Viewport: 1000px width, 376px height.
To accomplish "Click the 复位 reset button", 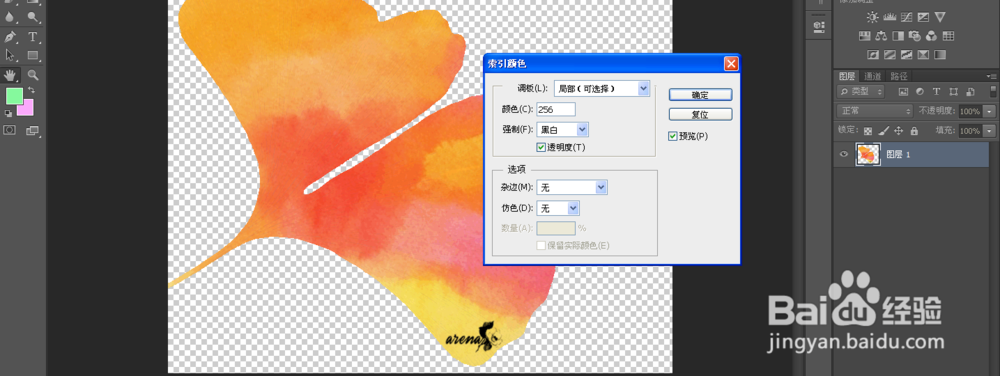I will 700,115.
